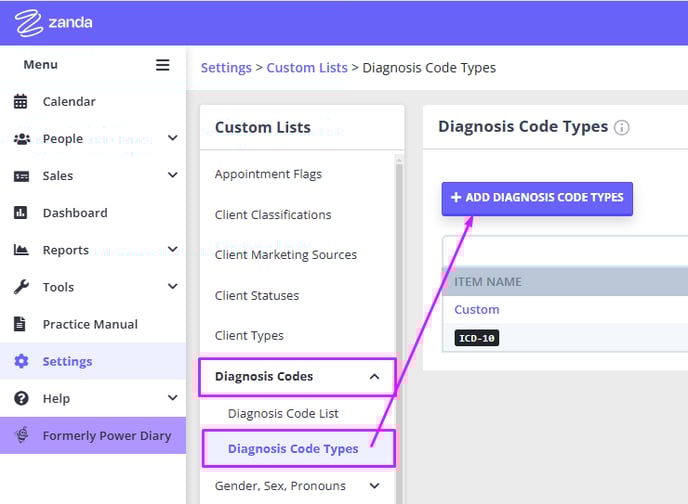
Task: Select Diagnosis Codes section header
Action: point(297,377)
